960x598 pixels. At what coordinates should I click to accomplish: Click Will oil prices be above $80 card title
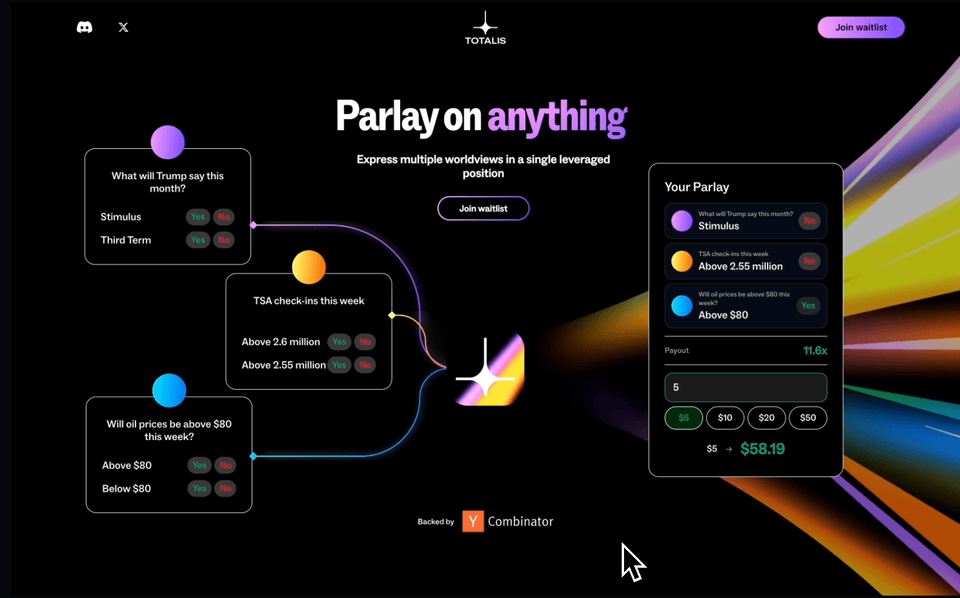click(x=169, y=430)
